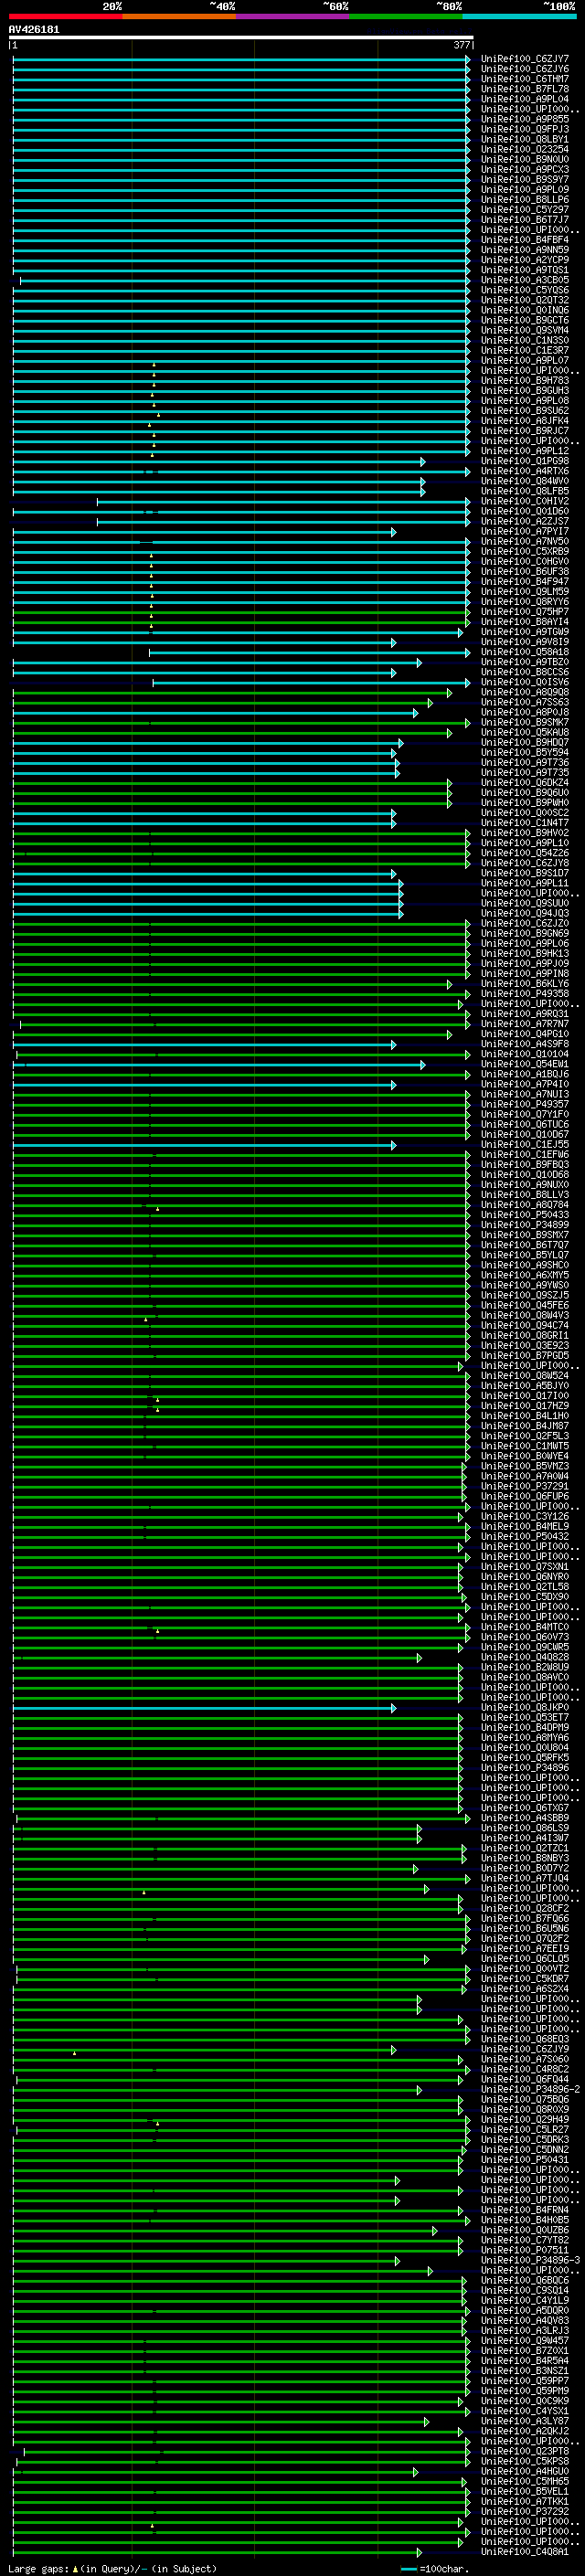
Task: Open hit UniRef100_Q58A18
Action: click(524, 652)
